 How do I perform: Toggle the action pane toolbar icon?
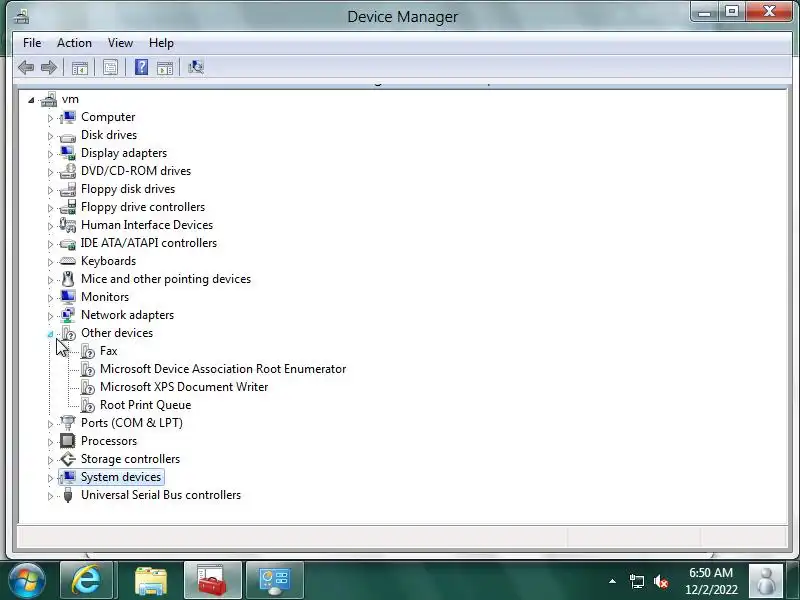(x=165, y=67)
